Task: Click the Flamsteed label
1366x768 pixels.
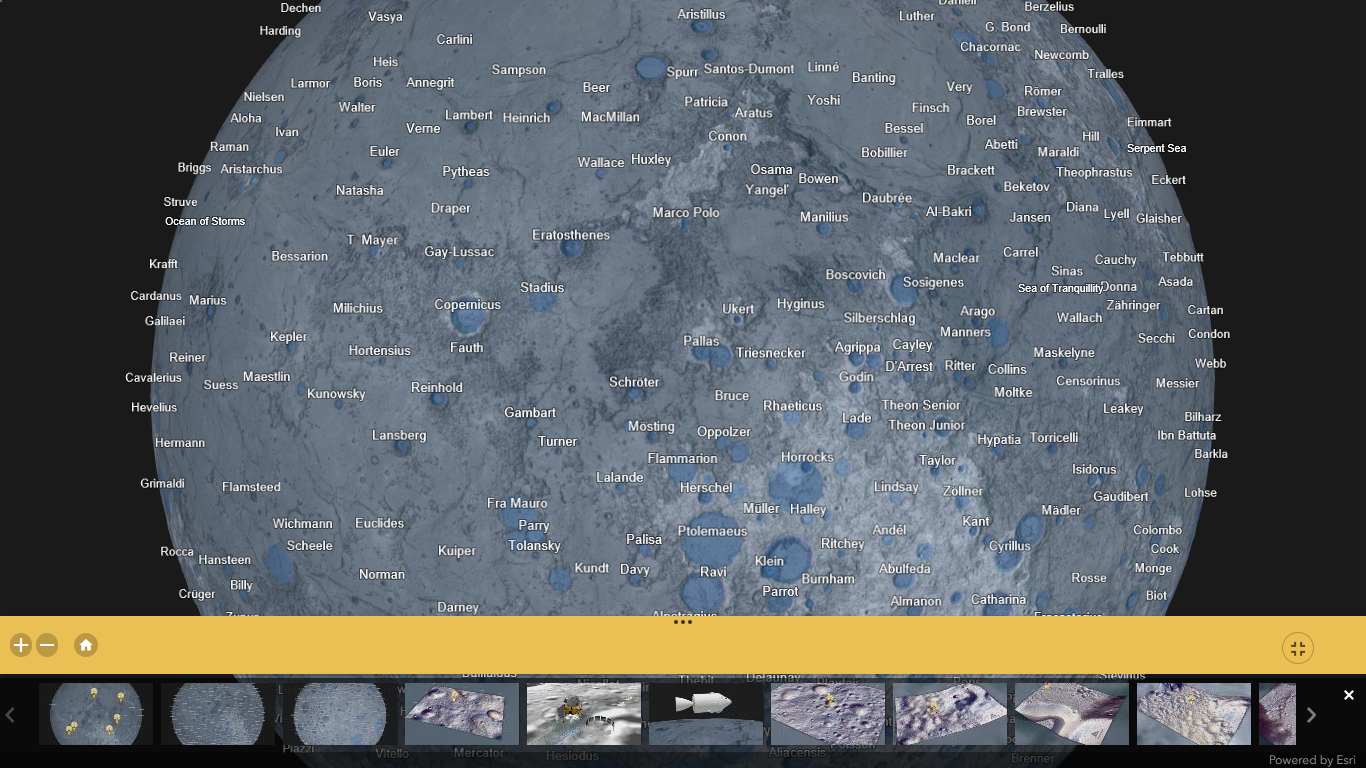Action: point(251,487)
